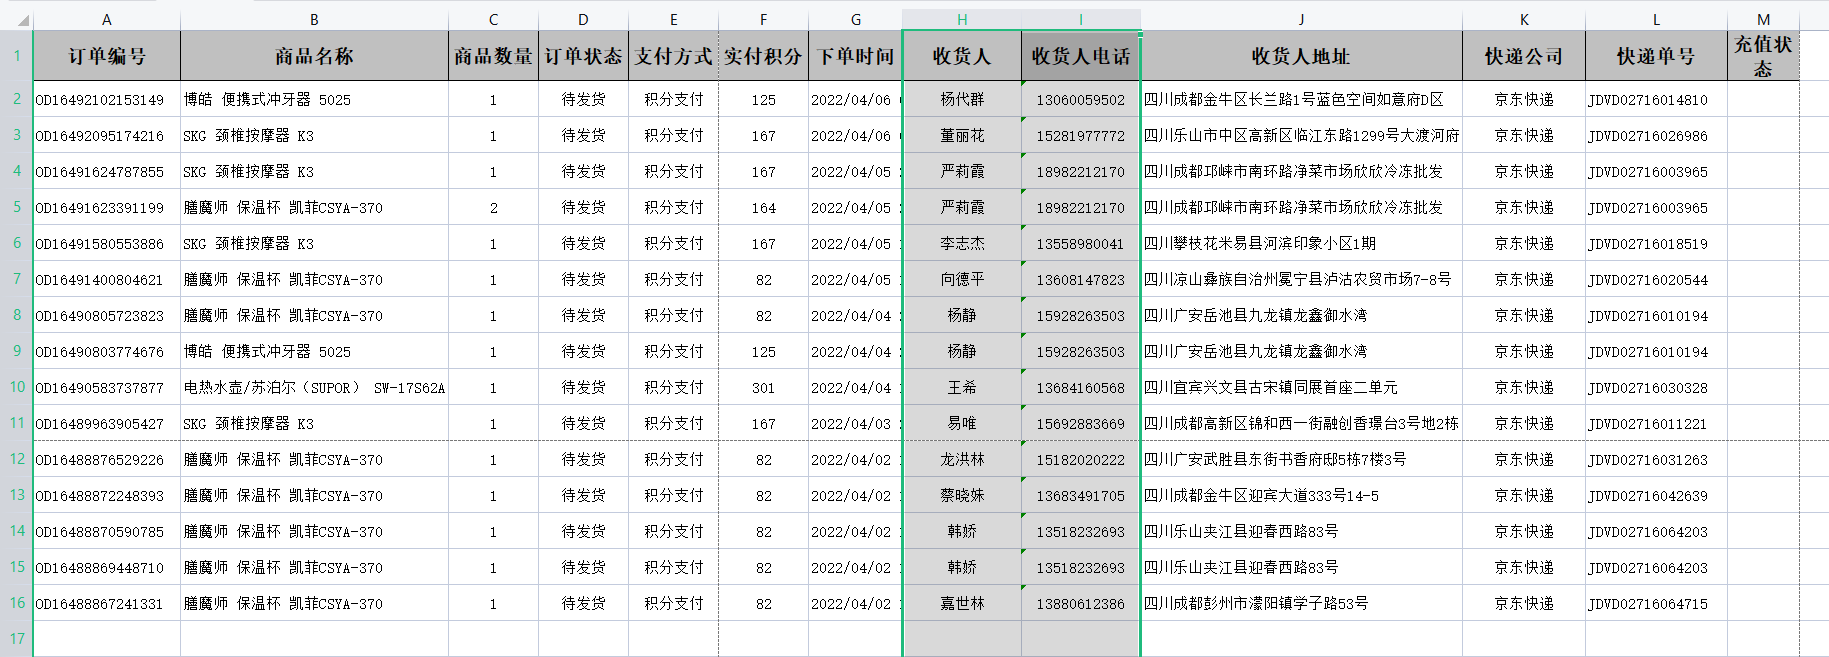
Task: Click address 四川成都金牛区长兰路1号蓝色空间如意府D区
Action: (1301, 99)
